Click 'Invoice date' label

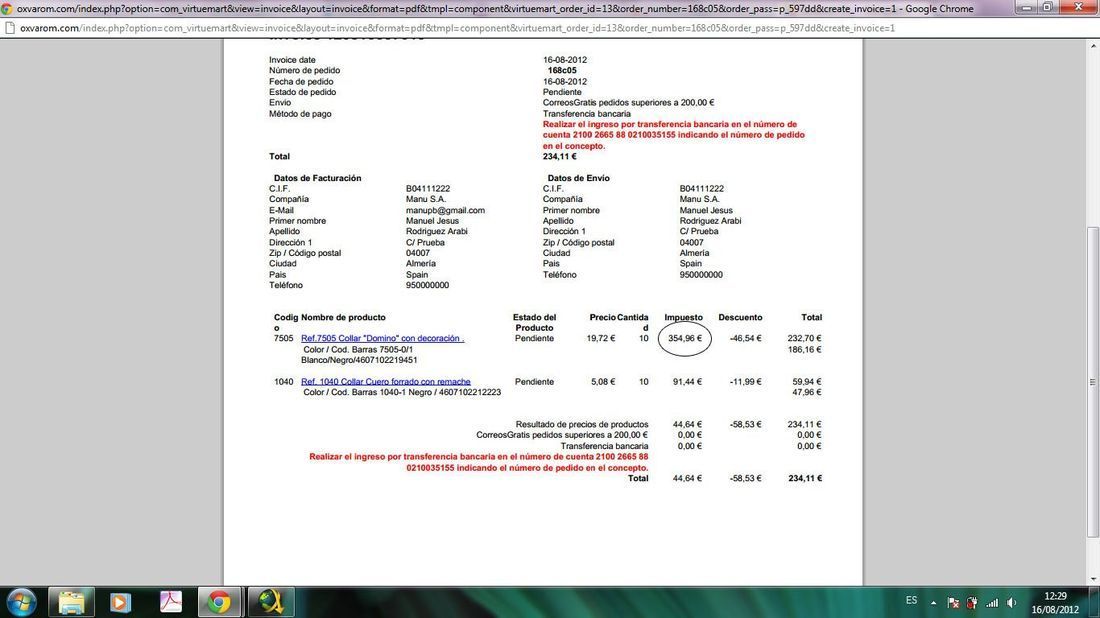click(292, 60)
